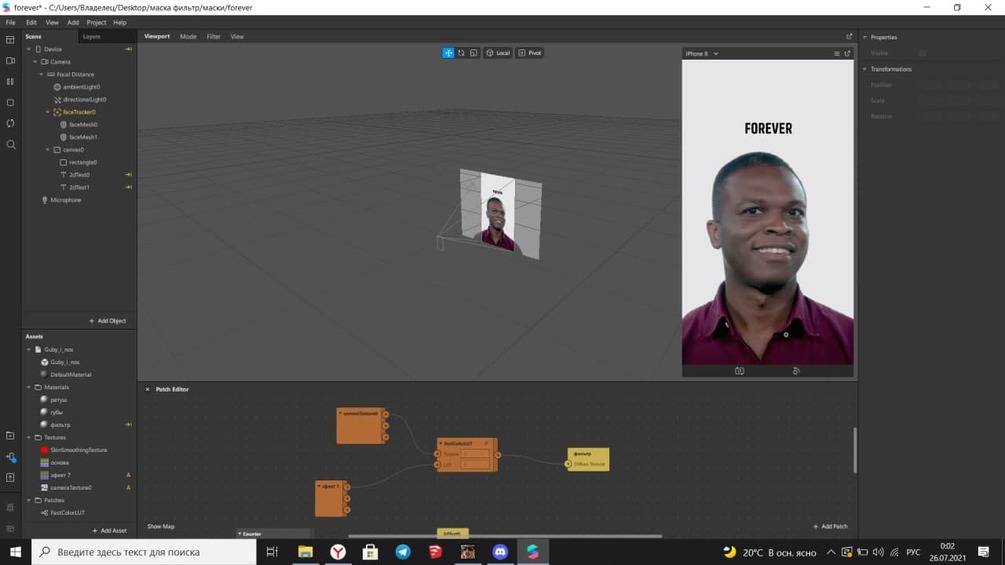Pop out the simulator preview window

[847, 54]
